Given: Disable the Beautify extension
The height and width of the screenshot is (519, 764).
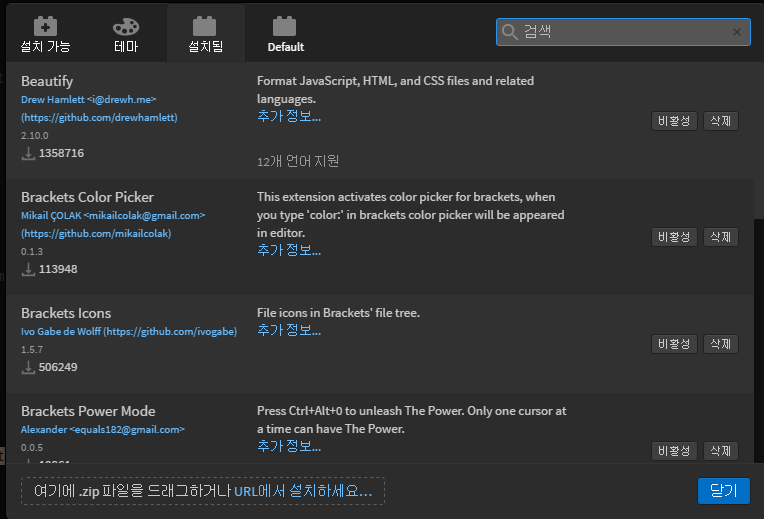Looking at the screenshot, I should coord(674,121).
